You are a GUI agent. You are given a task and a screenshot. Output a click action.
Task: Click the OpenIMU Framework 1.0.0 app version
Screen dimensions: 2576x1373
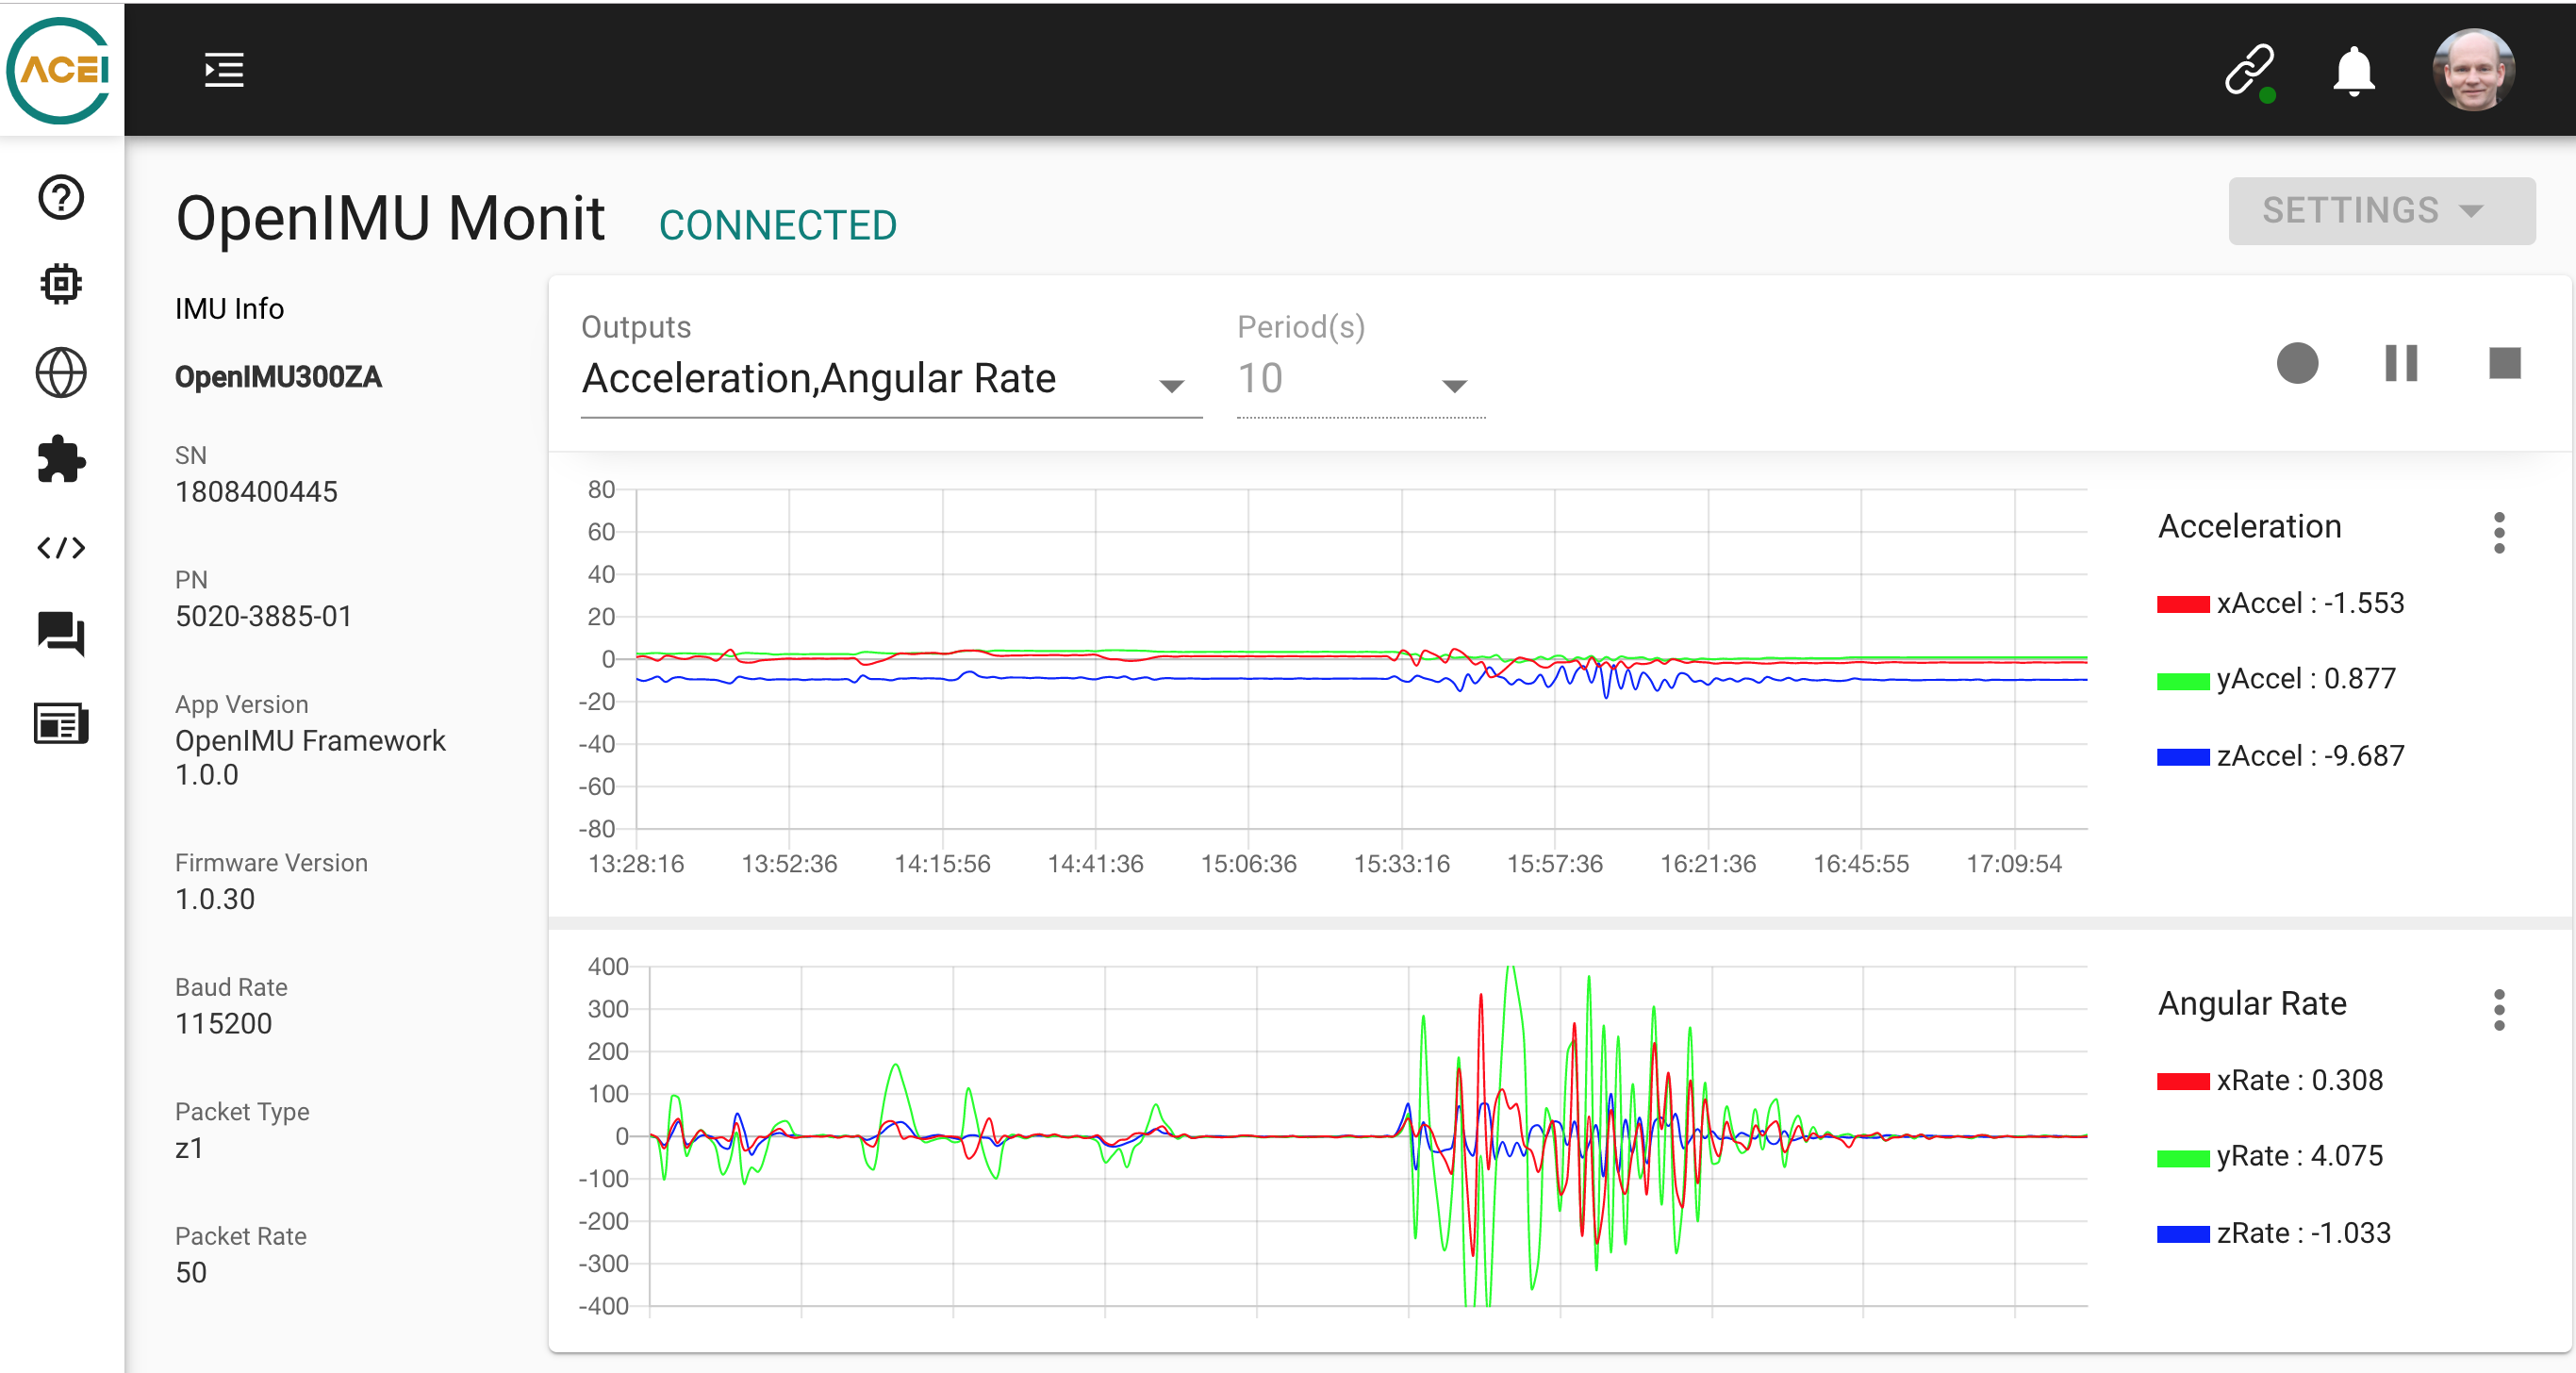tap(310, 757)
